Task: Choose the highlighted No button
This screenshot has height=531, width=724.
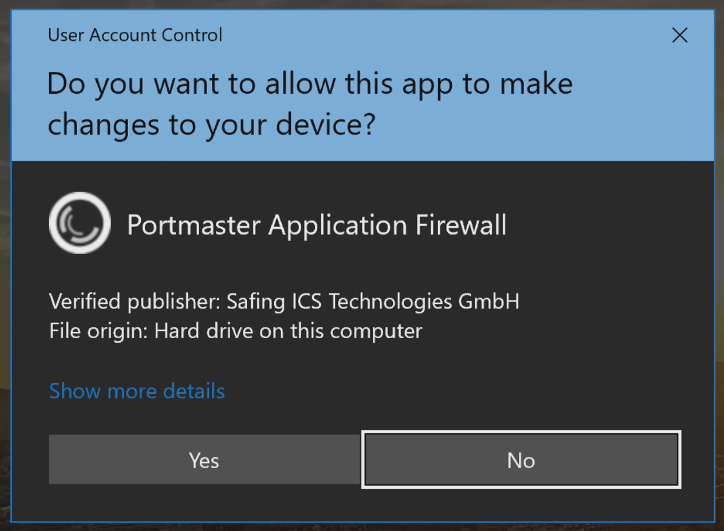Action: (x=521, y=459)
